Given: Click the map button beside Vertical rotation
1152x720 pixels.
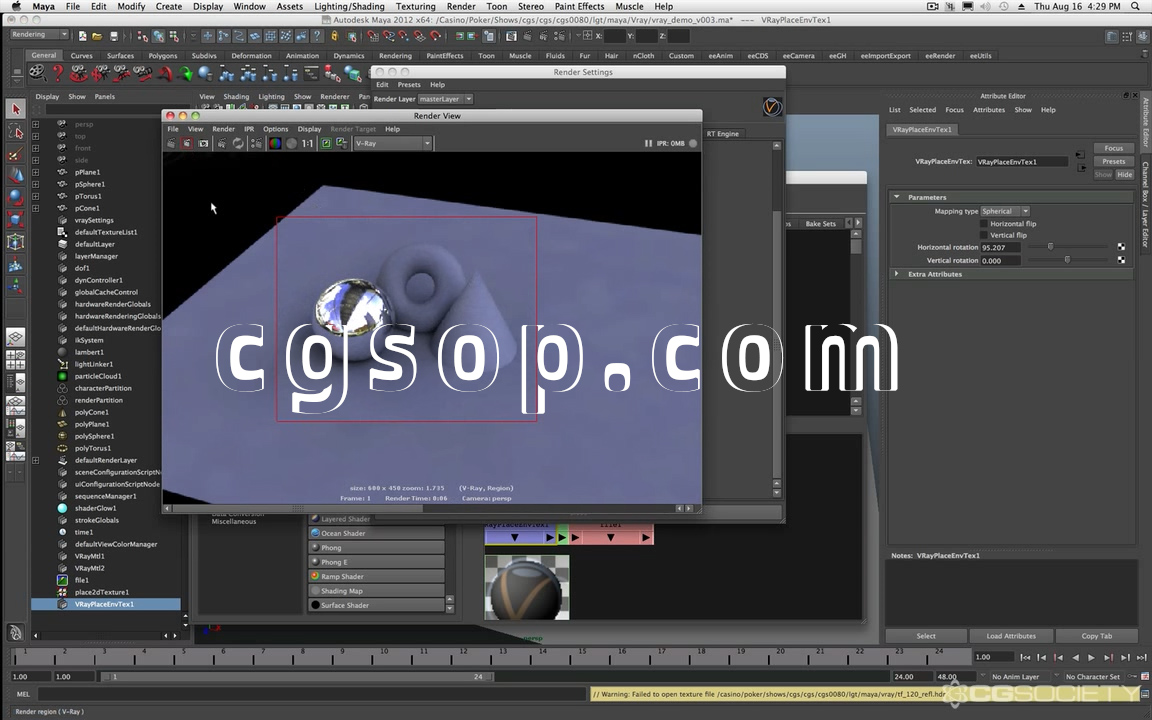Looking at the screenshot, I should pyautogui.click(x=1121, y=260).
